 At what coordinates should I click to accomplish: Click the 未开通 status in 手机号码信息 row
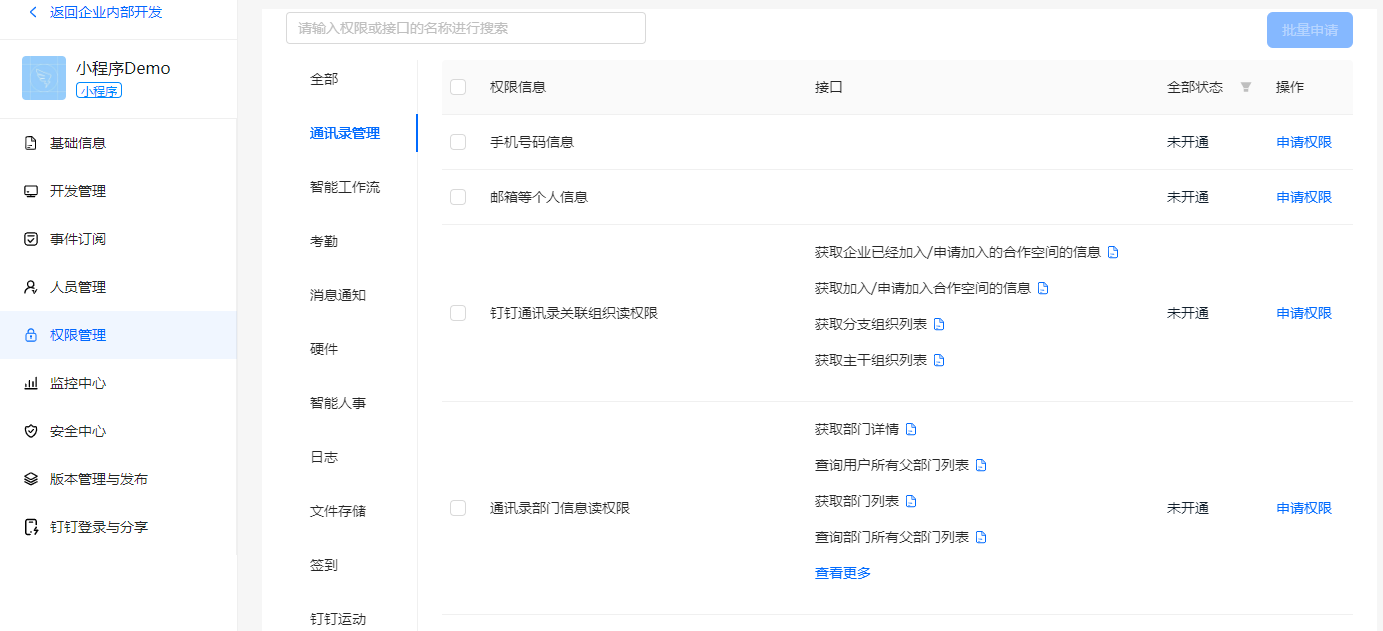point(1188,142)
